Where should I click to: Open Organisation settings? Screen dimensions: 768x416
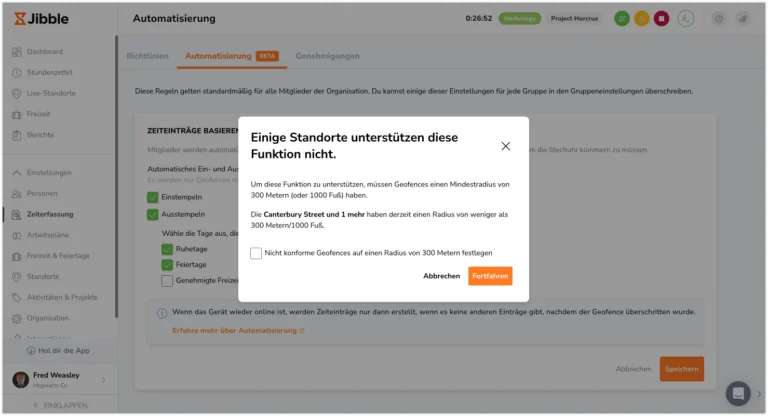point(48,318)
